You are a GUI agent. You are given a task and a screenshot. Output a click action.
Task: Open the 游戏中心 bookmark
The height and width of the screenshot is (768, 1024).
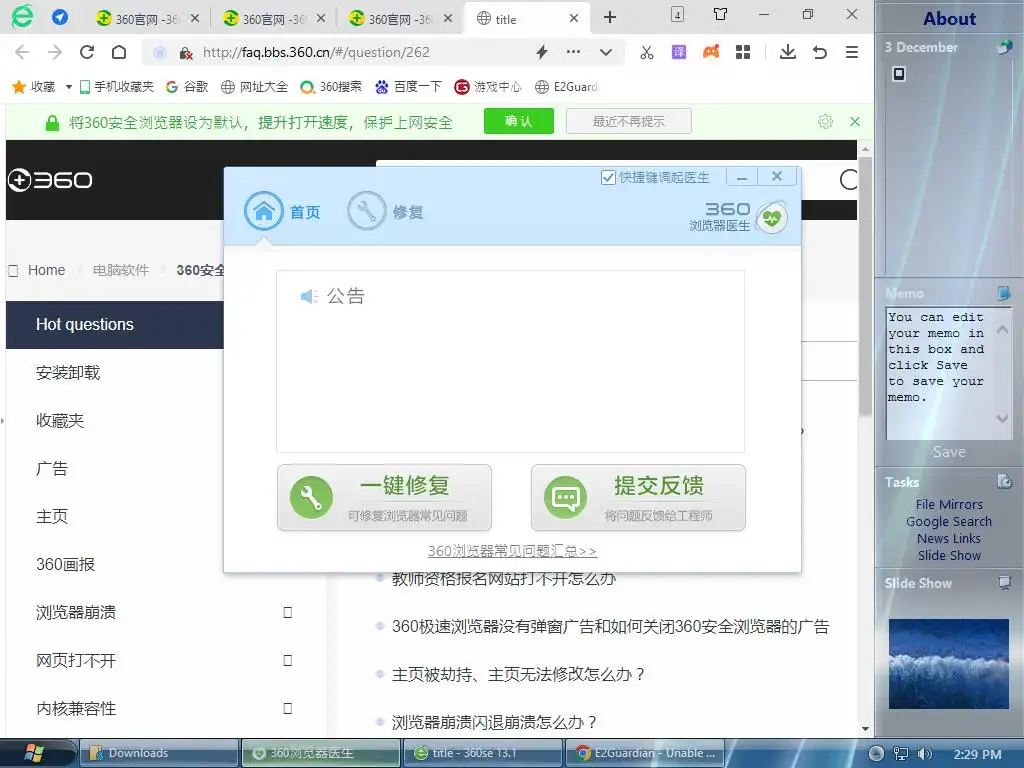click(487, 87)
